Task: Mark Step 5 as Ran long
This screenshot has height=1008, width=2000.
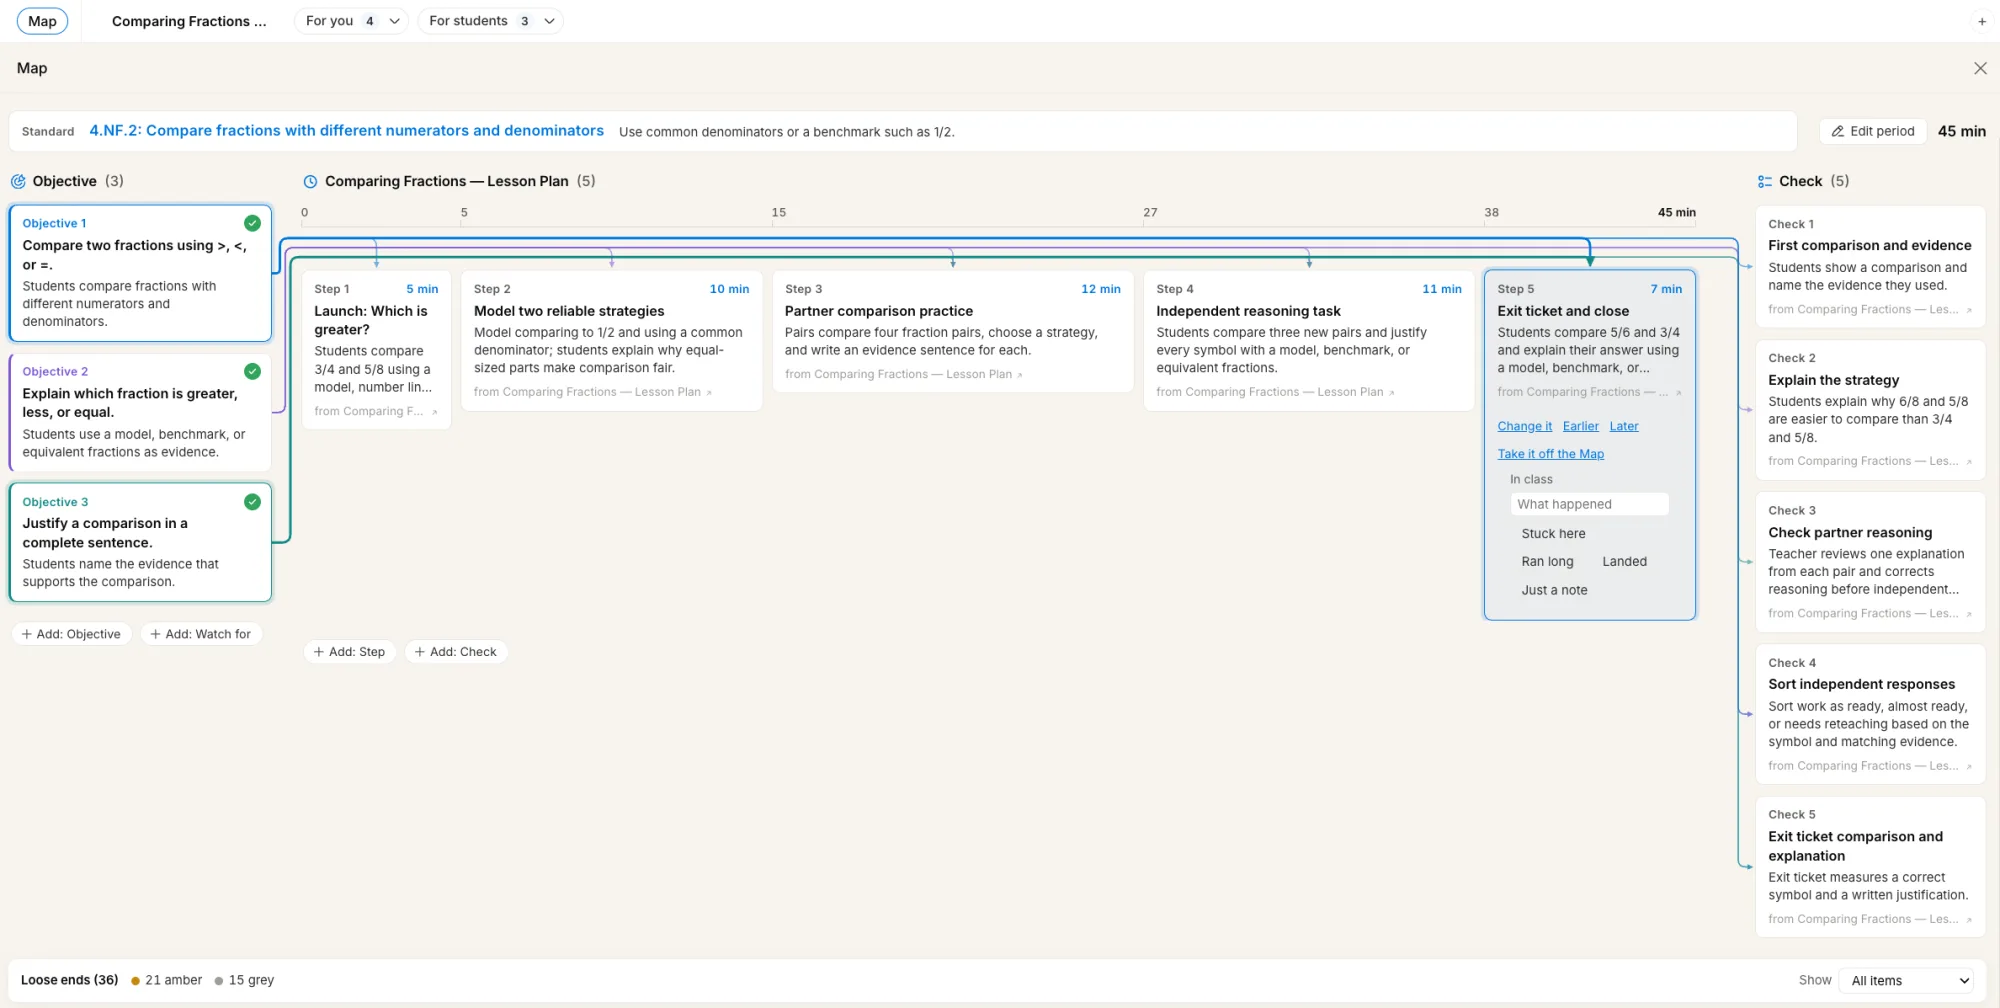Action: click(x=1548, y=562)
